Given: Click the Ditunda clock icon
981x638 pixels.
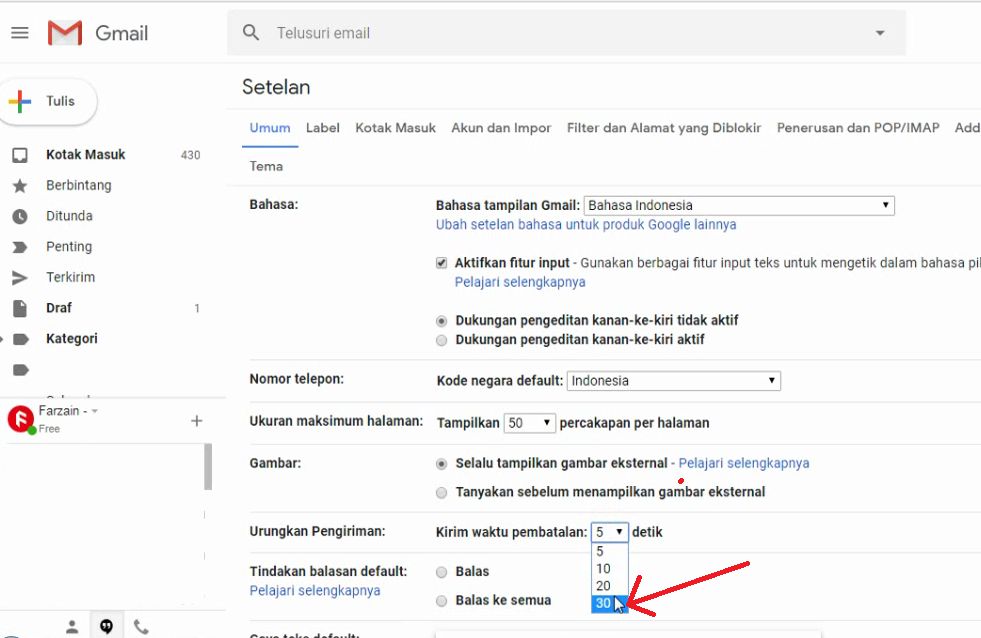Looking at the screenshot, I should point(20,216).
